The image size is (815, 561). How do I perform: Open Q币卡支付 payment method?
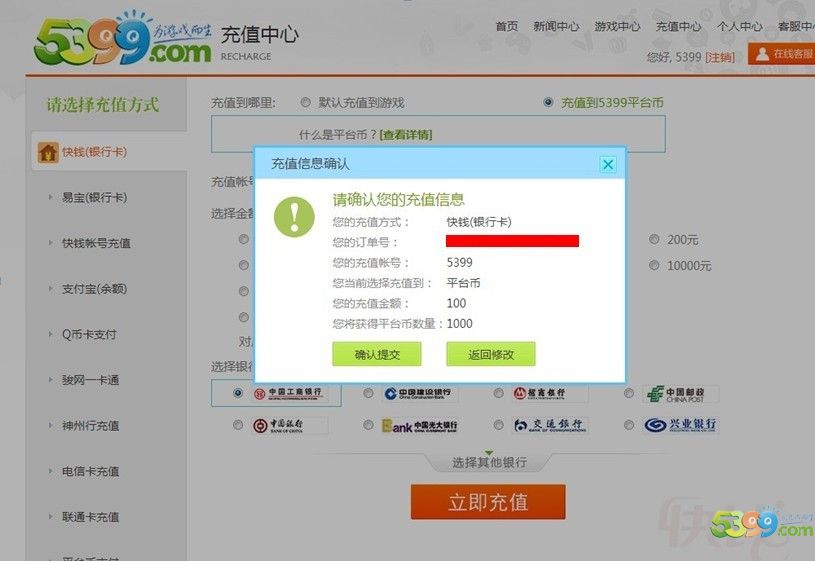tap(89, 334)
